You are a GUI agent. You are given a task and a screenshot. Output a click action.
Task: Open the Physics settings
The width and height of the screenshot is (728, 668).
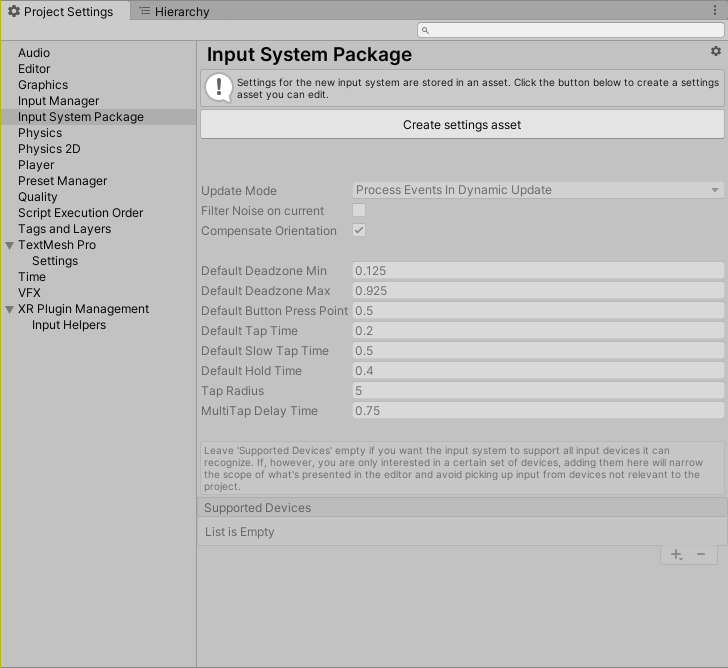40,133
